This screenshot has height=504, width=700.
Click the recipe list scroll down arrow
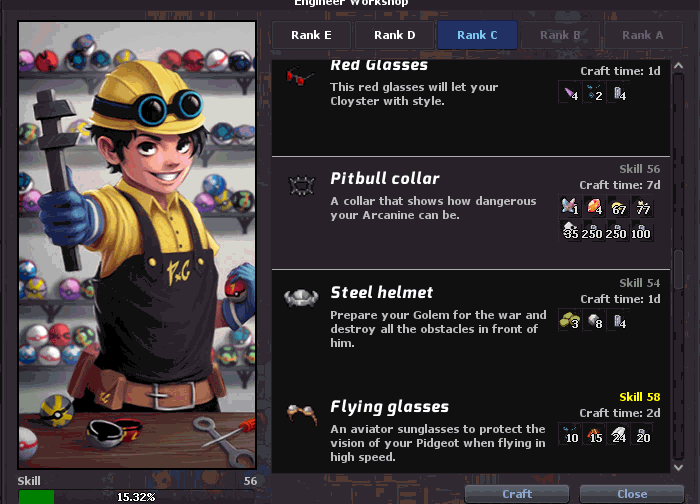679,467
